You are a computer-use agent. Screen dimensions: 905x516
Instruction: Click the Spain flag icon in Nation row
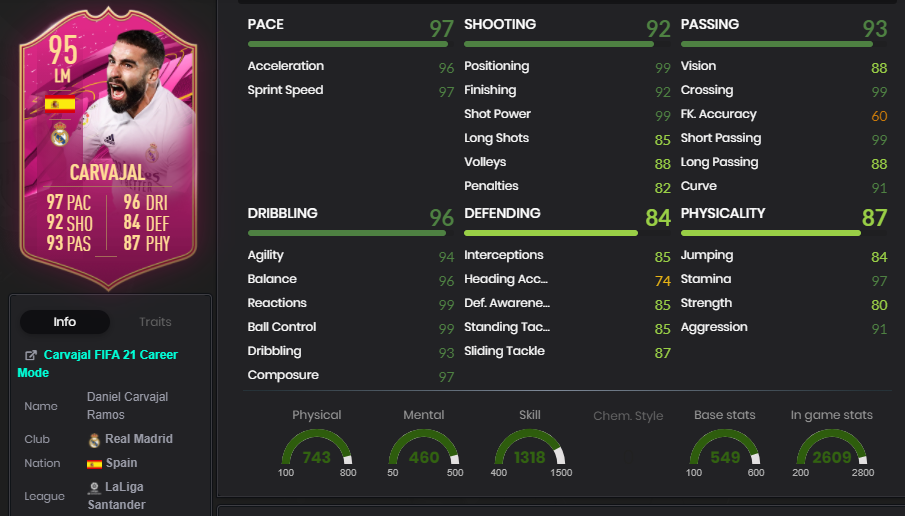click(x=94, y=463)
